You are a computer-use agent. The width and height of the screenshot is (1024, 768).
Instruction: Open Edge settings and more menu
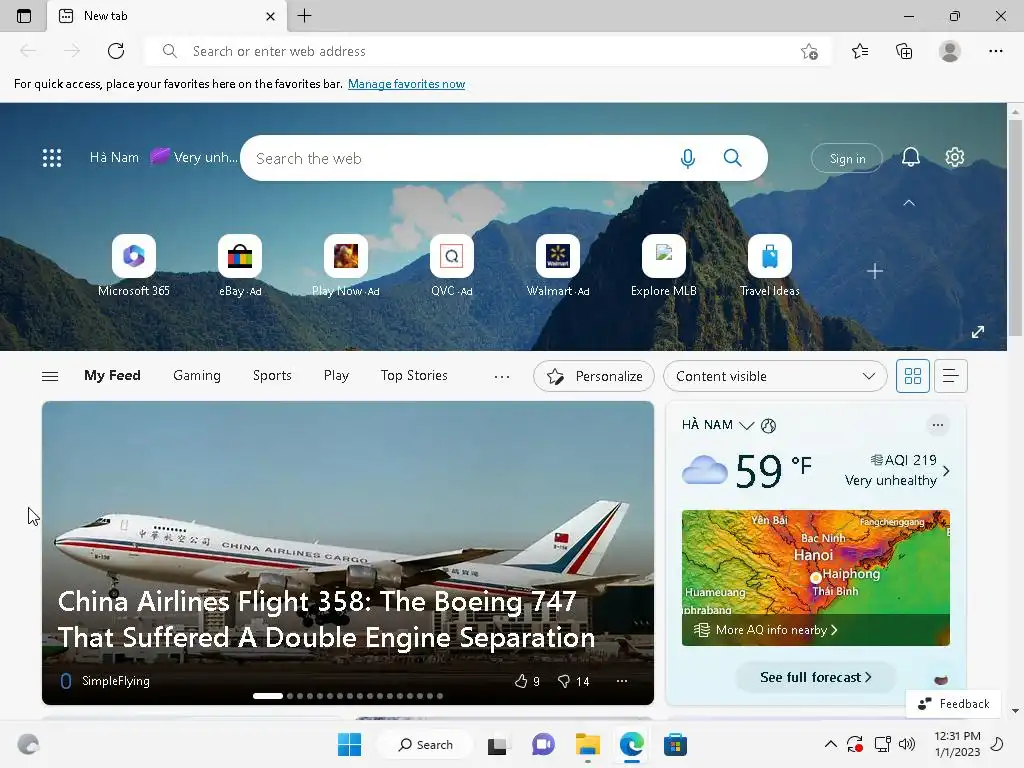pos(995,51)
